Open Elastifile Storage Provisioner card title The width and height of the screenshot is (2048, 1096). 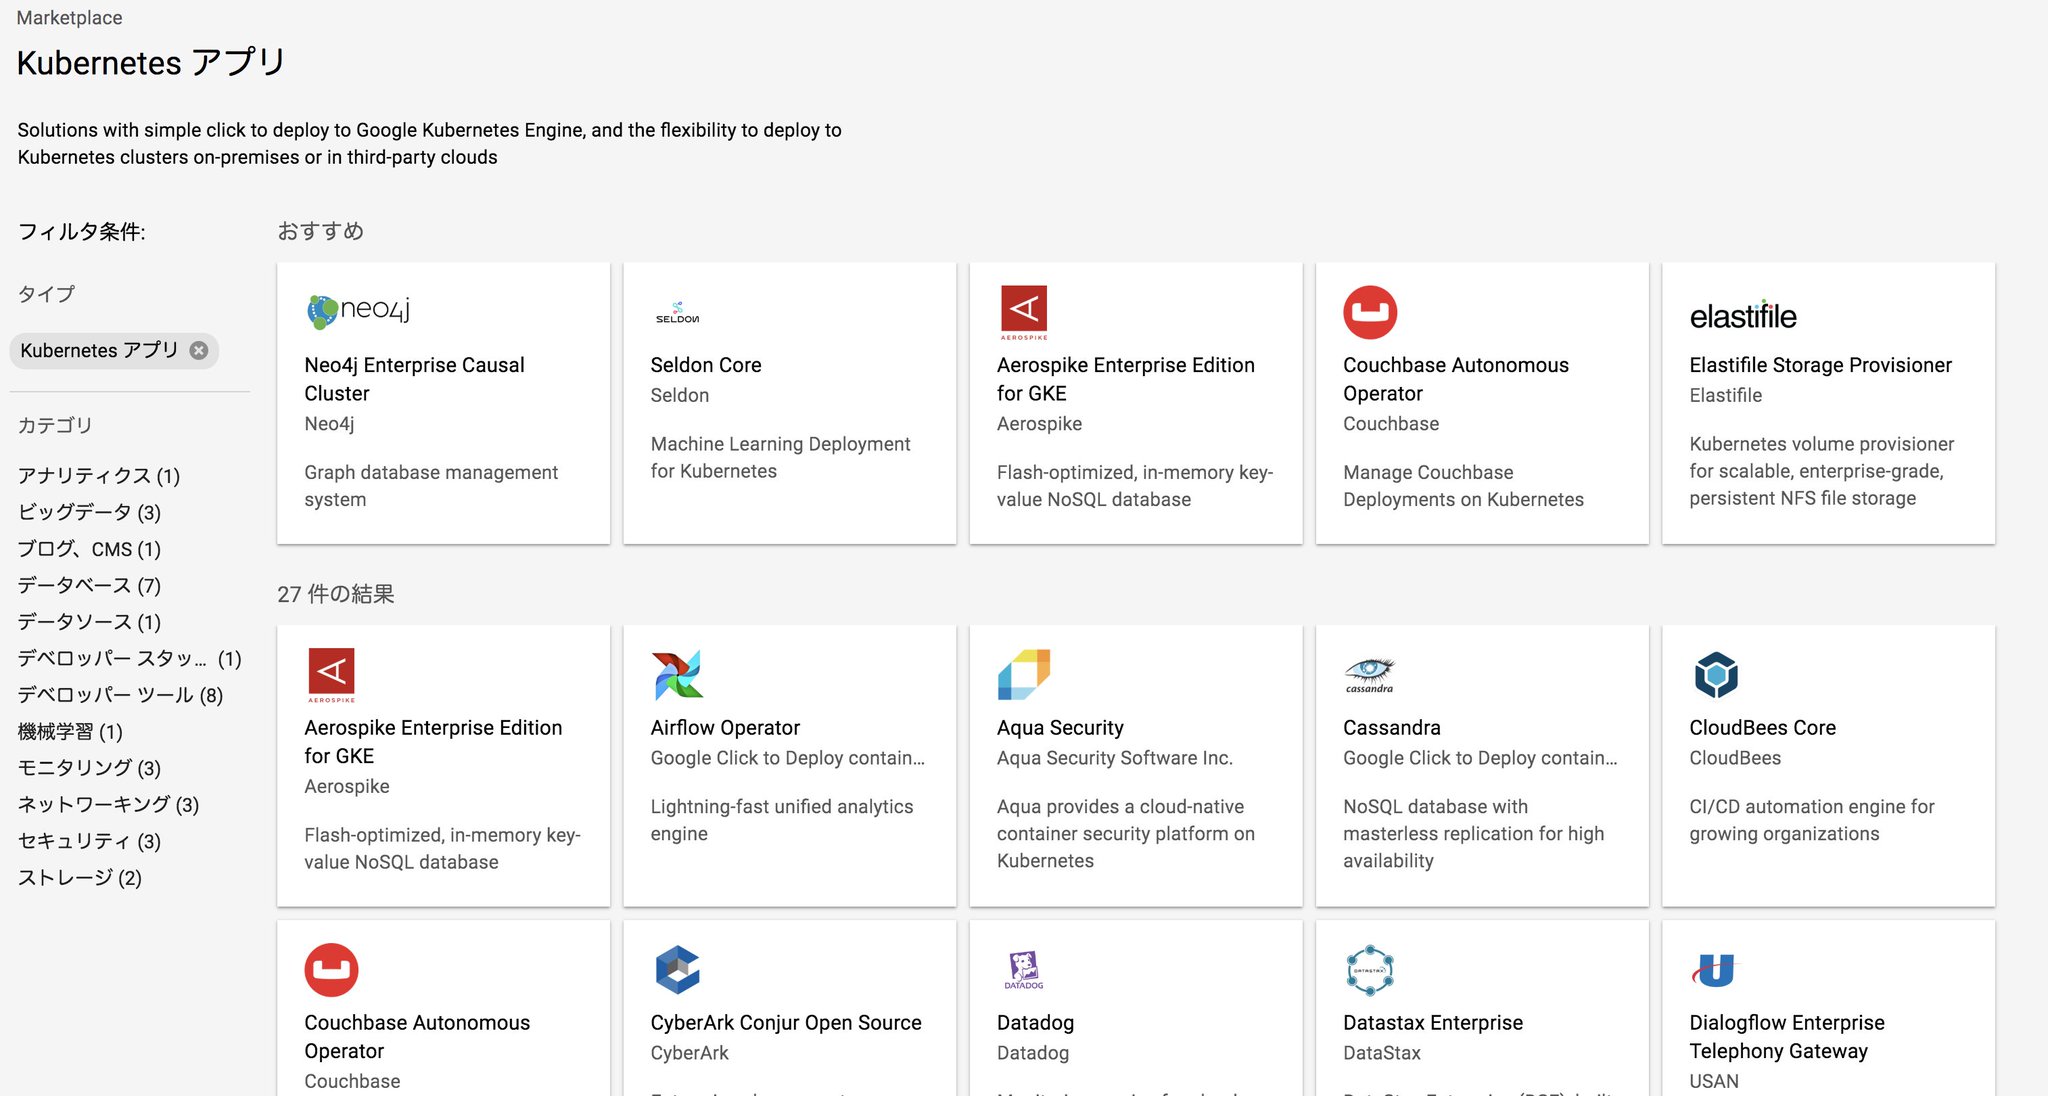click(1820, 365)
